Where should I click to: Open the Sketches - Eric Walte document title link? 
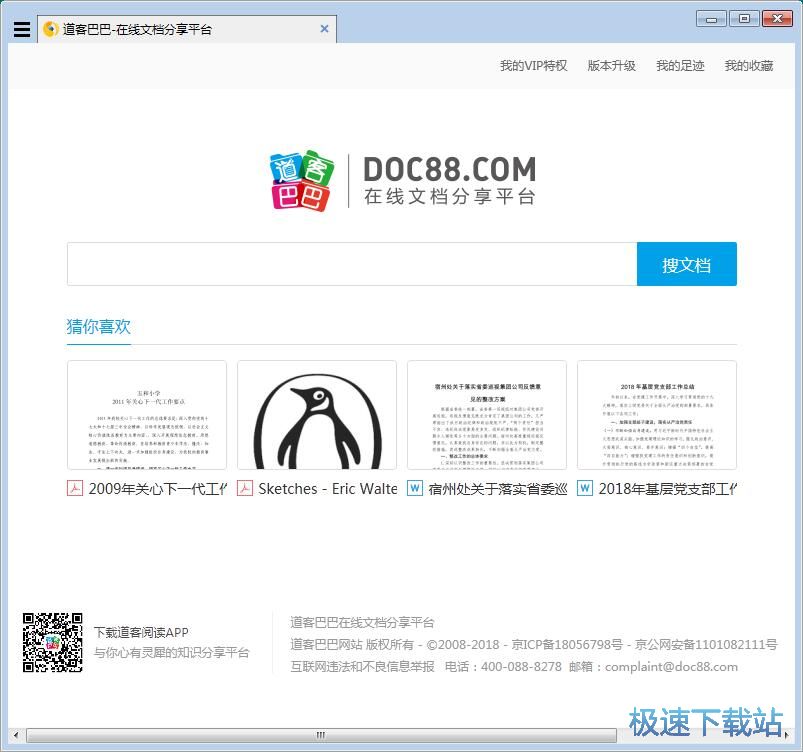point(320,489)
